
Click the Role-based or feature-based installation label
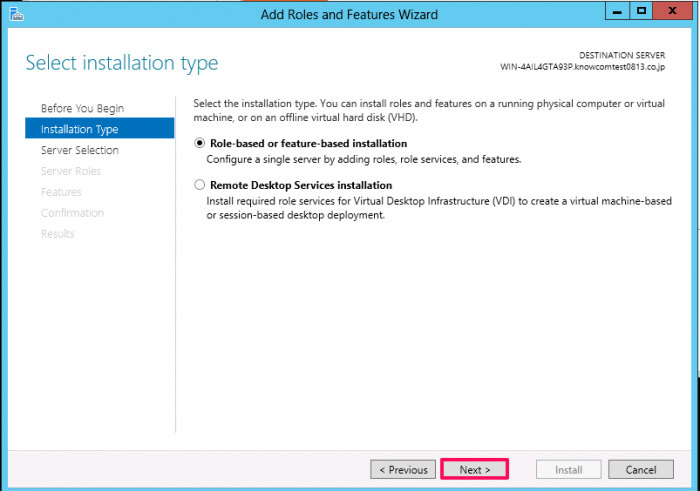pyautogui.click(x=308, y=143)
